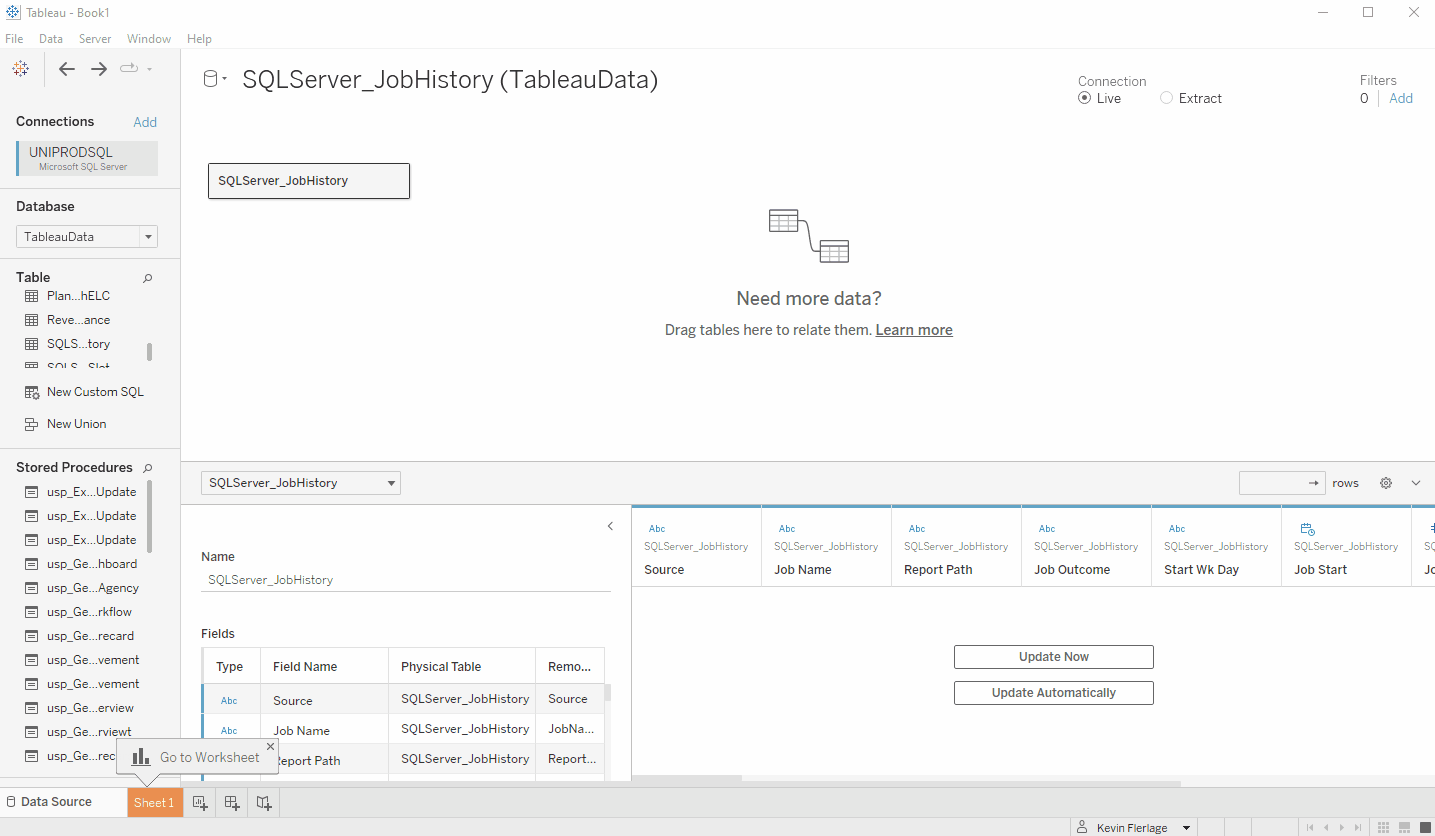Open the Server menu

pos(95,39)
